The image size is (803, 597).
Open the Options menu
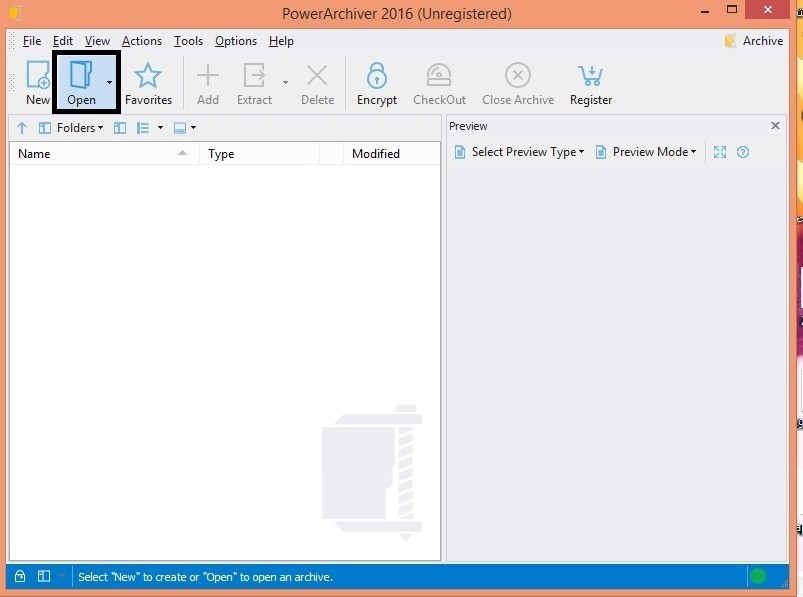pos(236,41)
